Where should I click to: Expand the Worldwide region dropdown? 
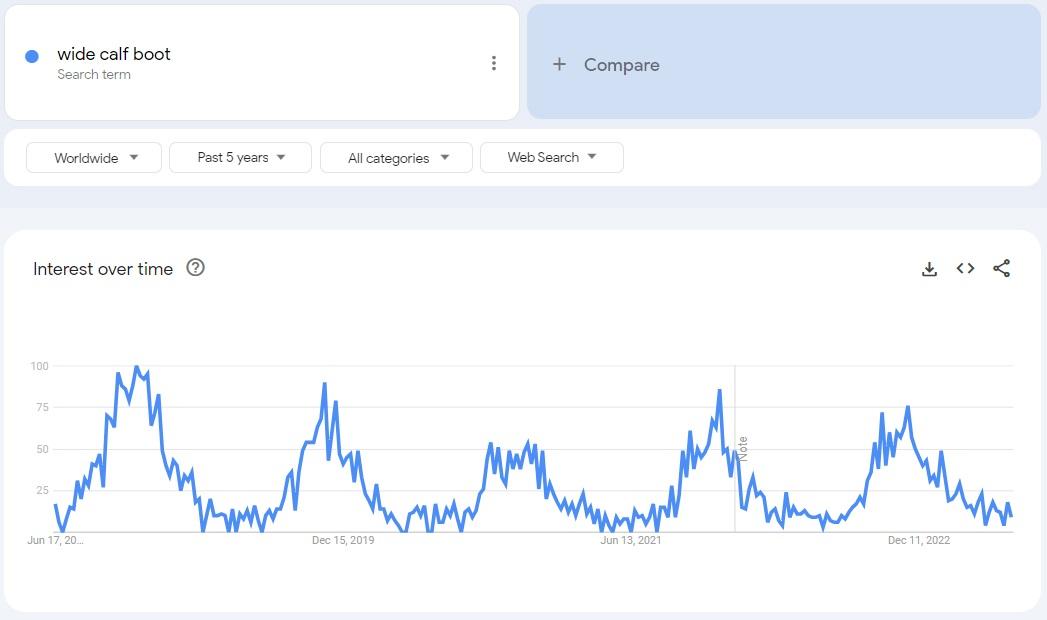[94, 157]
